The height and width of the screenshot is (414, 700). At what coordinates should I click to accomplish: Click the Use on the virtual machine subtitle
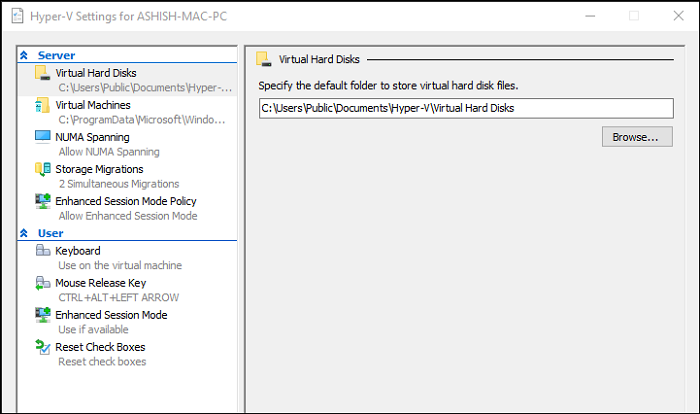coord(120,265)
